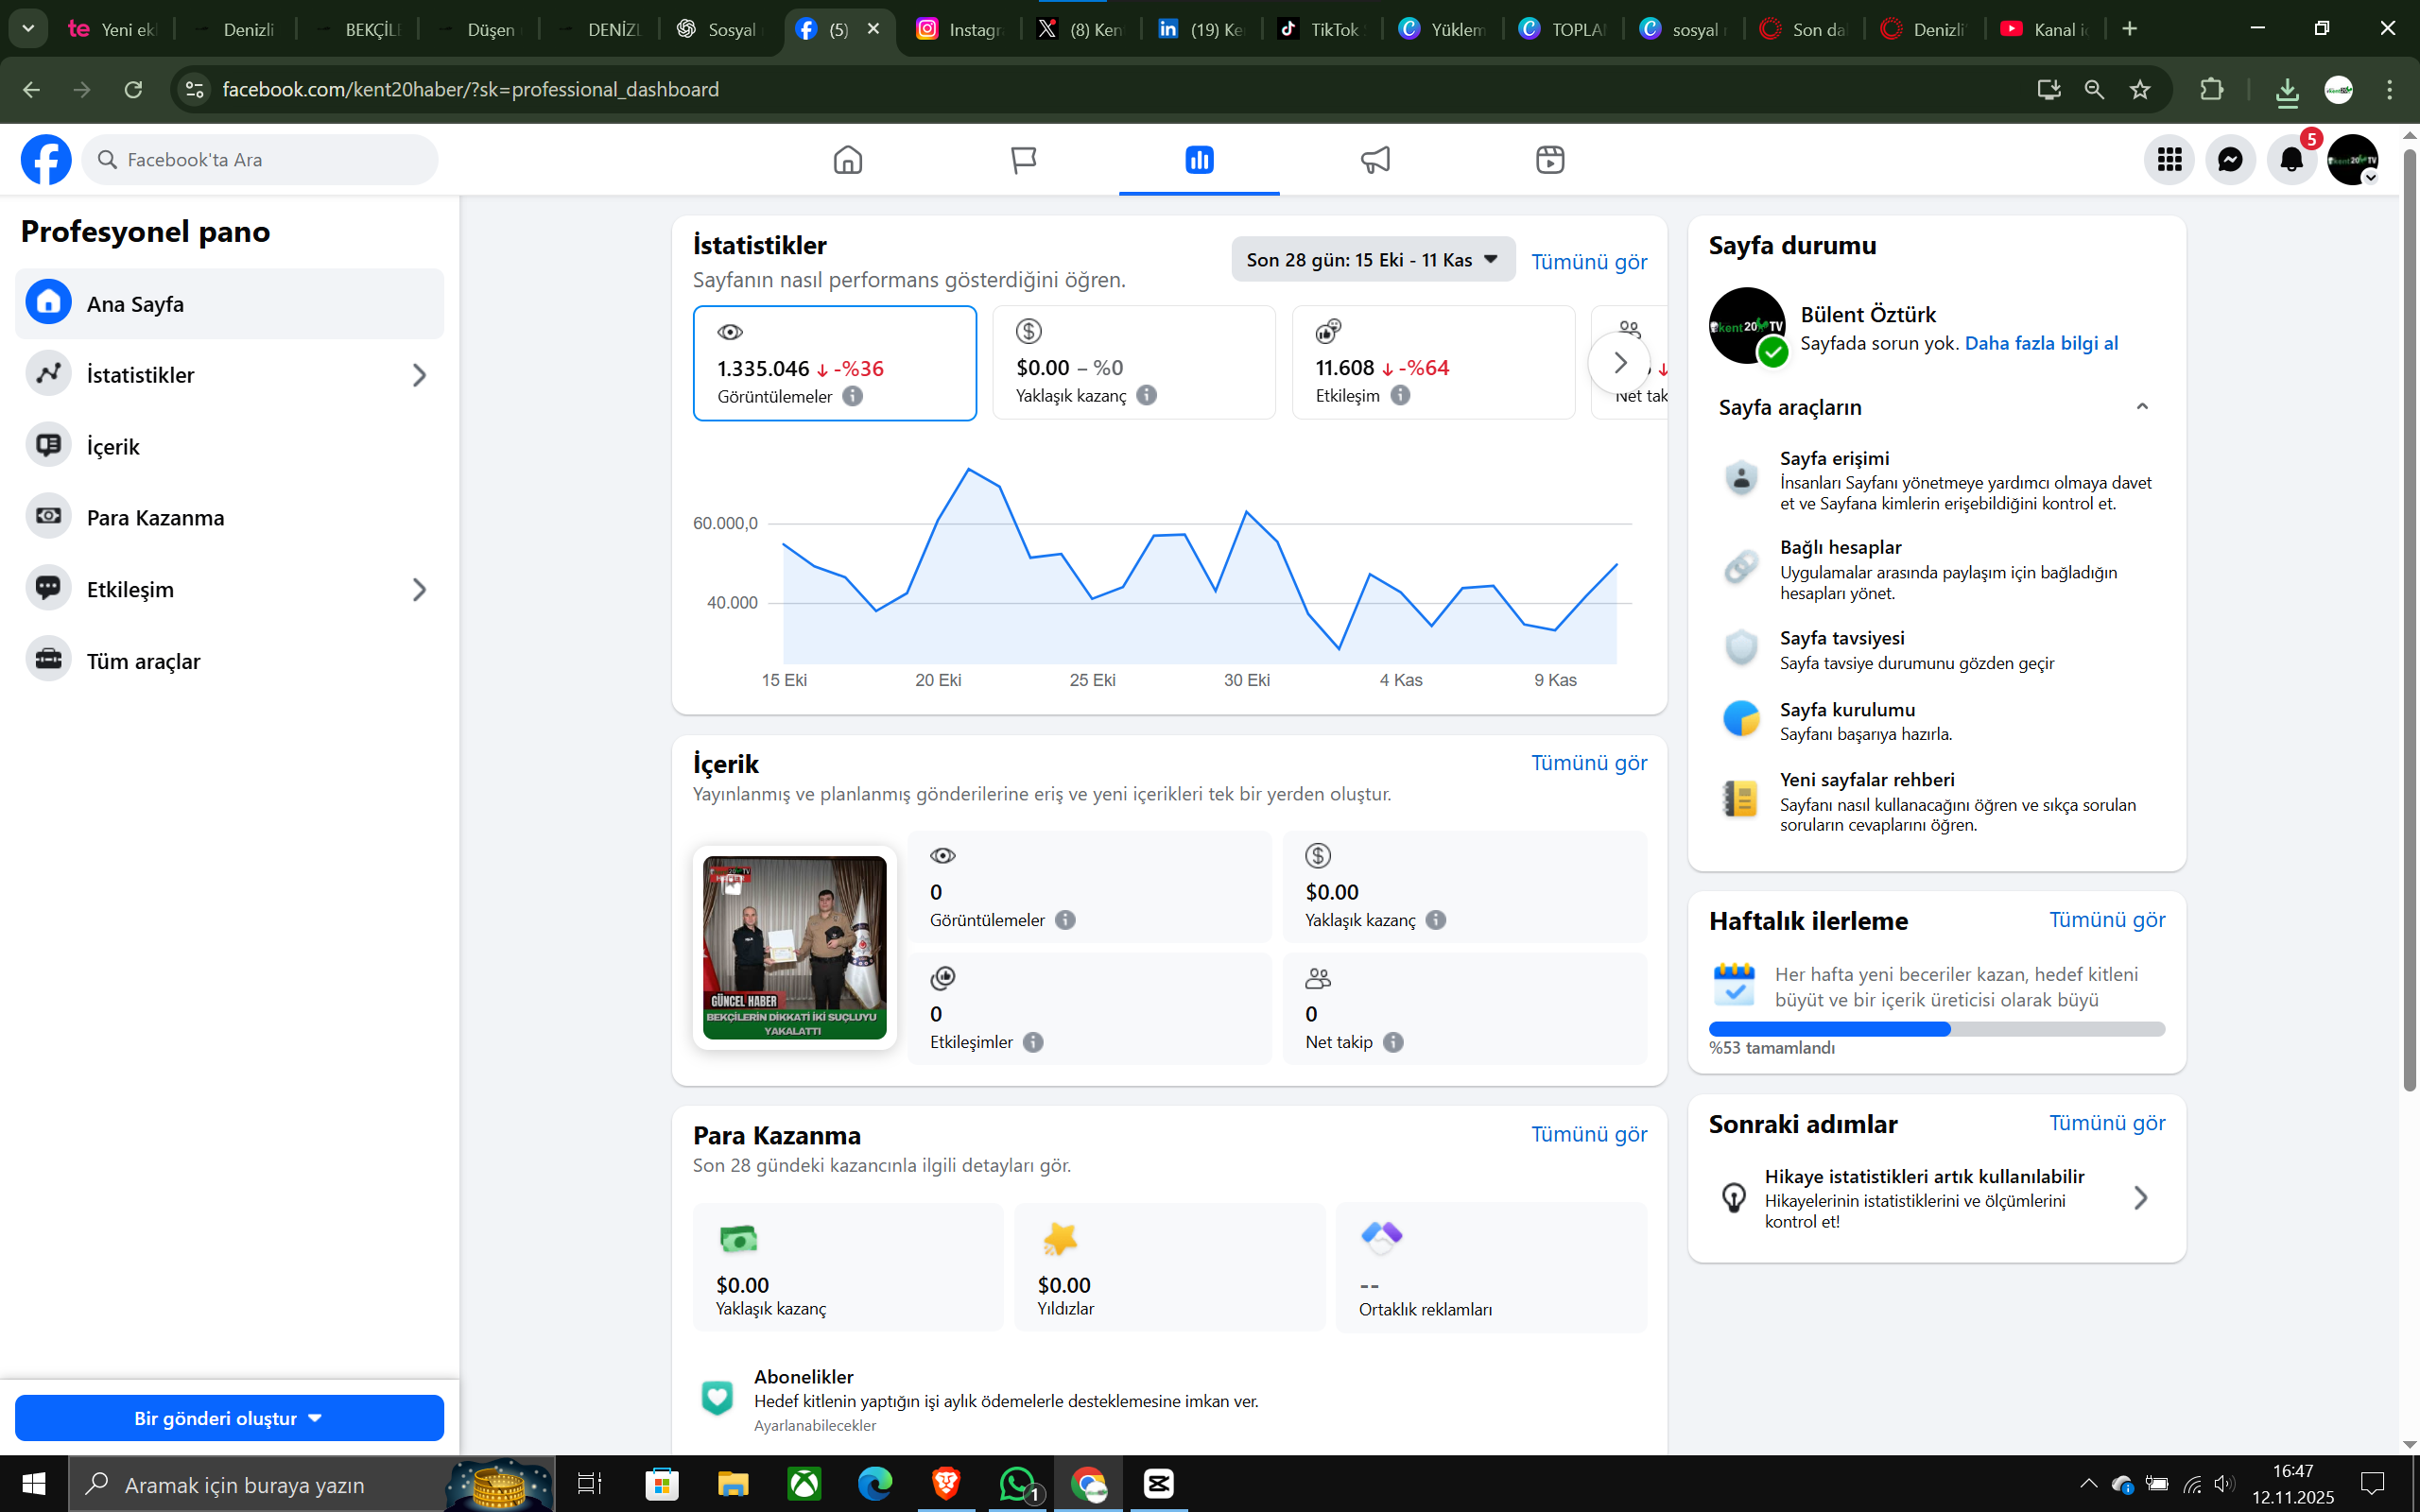This screenshot has width=2420, height=1512.
Task: Click the Pages flag icon in top navigation
Action: point(1023,160)
